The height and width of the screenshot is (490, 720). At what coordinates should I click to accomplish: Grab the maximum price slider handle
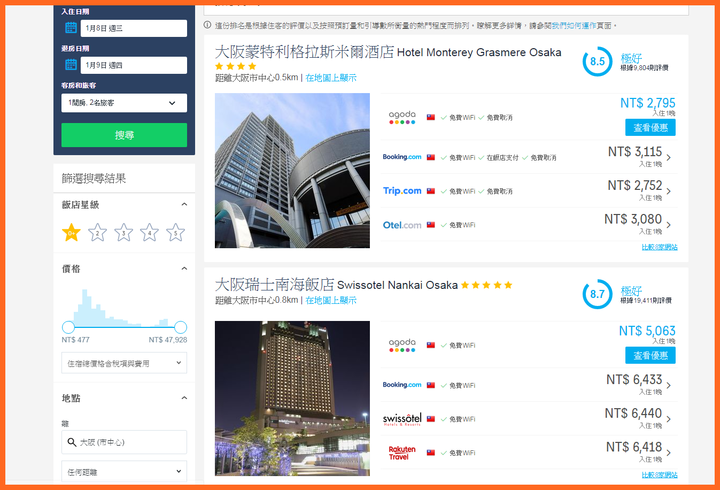coord(180,327)
